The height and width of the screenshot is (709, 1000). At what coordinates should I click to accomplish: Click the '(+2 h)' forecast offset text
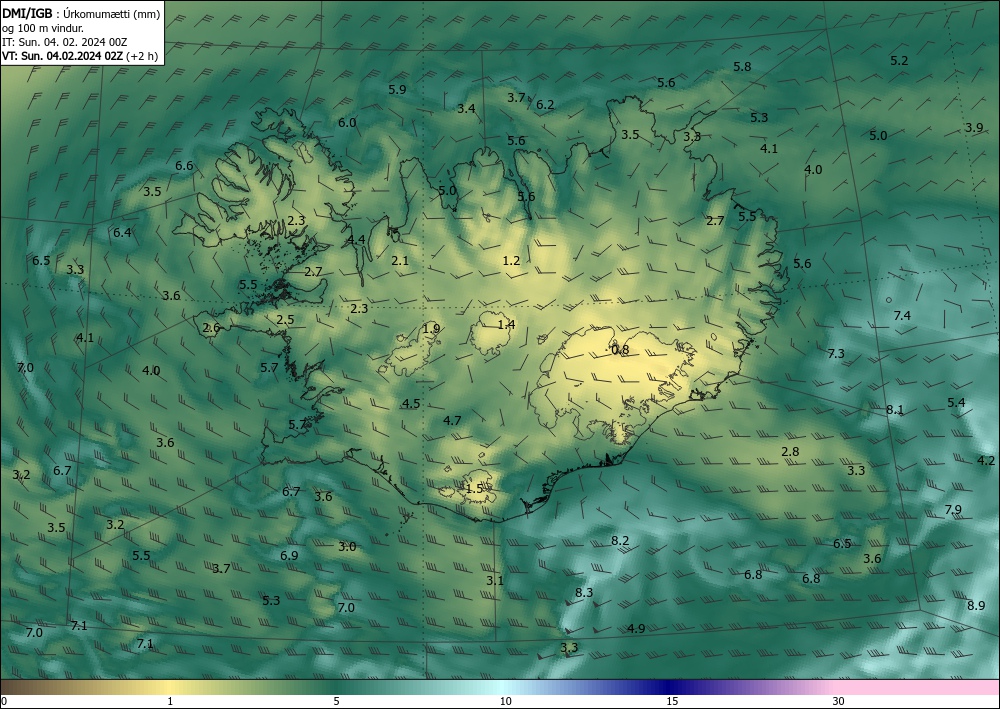click(143, 56)
